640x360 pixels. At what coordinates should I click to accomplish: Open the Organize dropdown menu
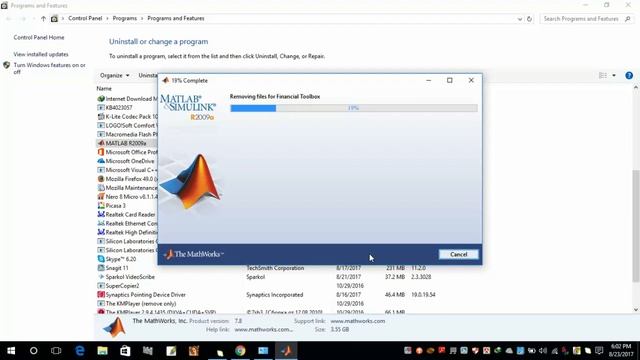coord(114,76)
